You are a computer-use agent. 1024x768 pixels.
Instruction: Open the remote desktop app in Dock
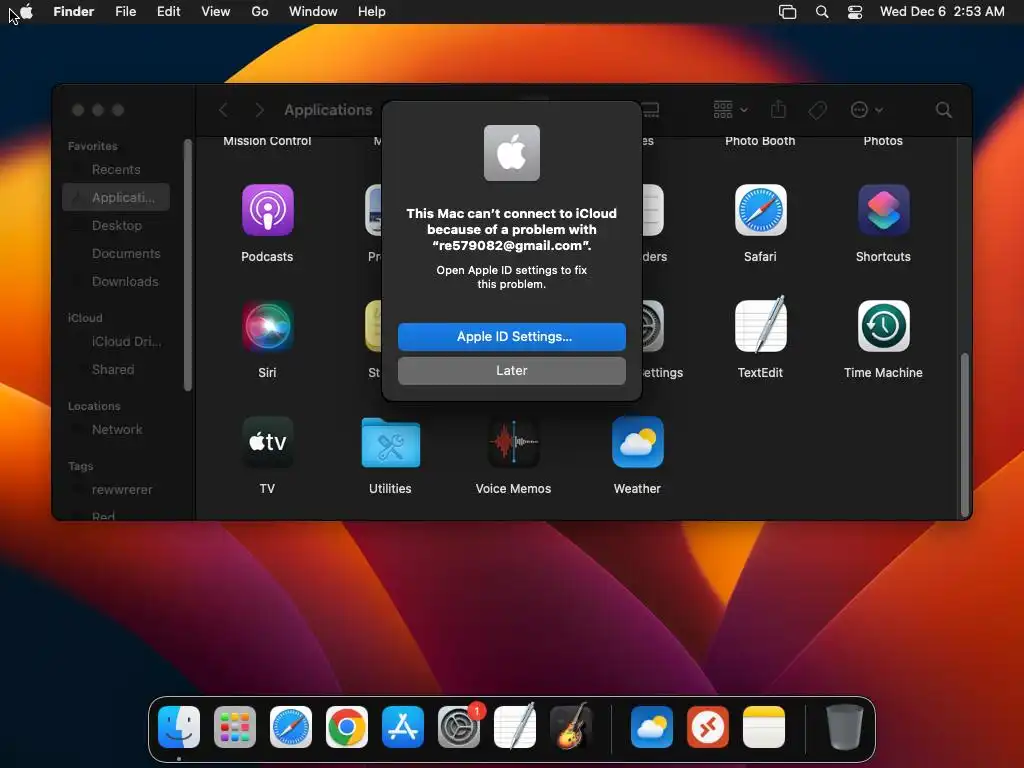click(708, 726)
